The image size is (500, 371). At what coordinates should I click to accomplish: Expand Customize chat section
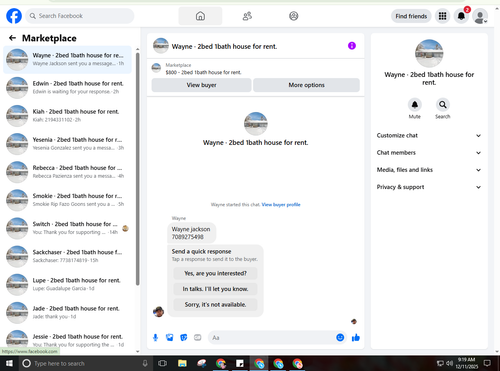point(429,135)
